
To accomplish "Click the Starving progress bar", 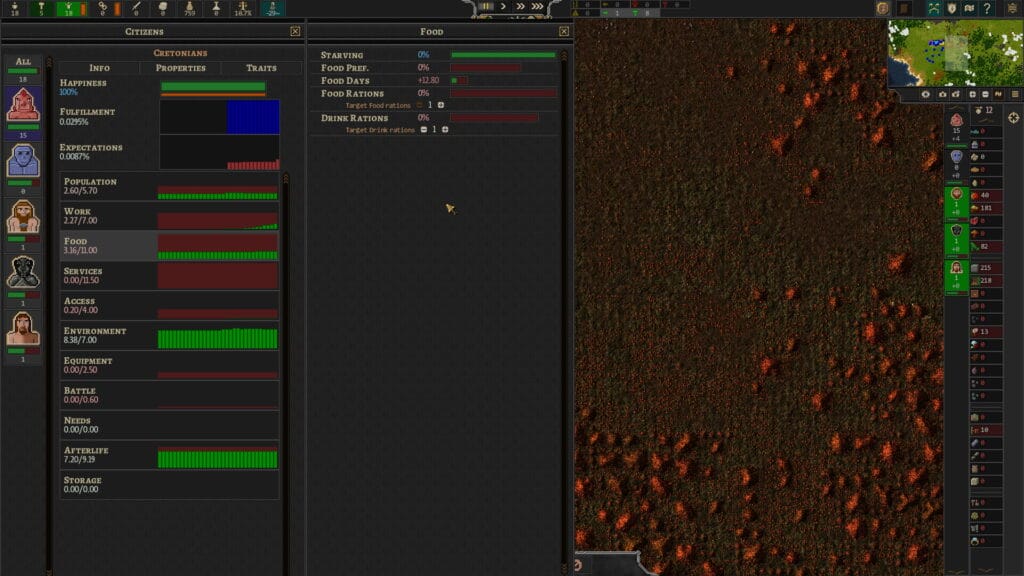I will point(504,56).
